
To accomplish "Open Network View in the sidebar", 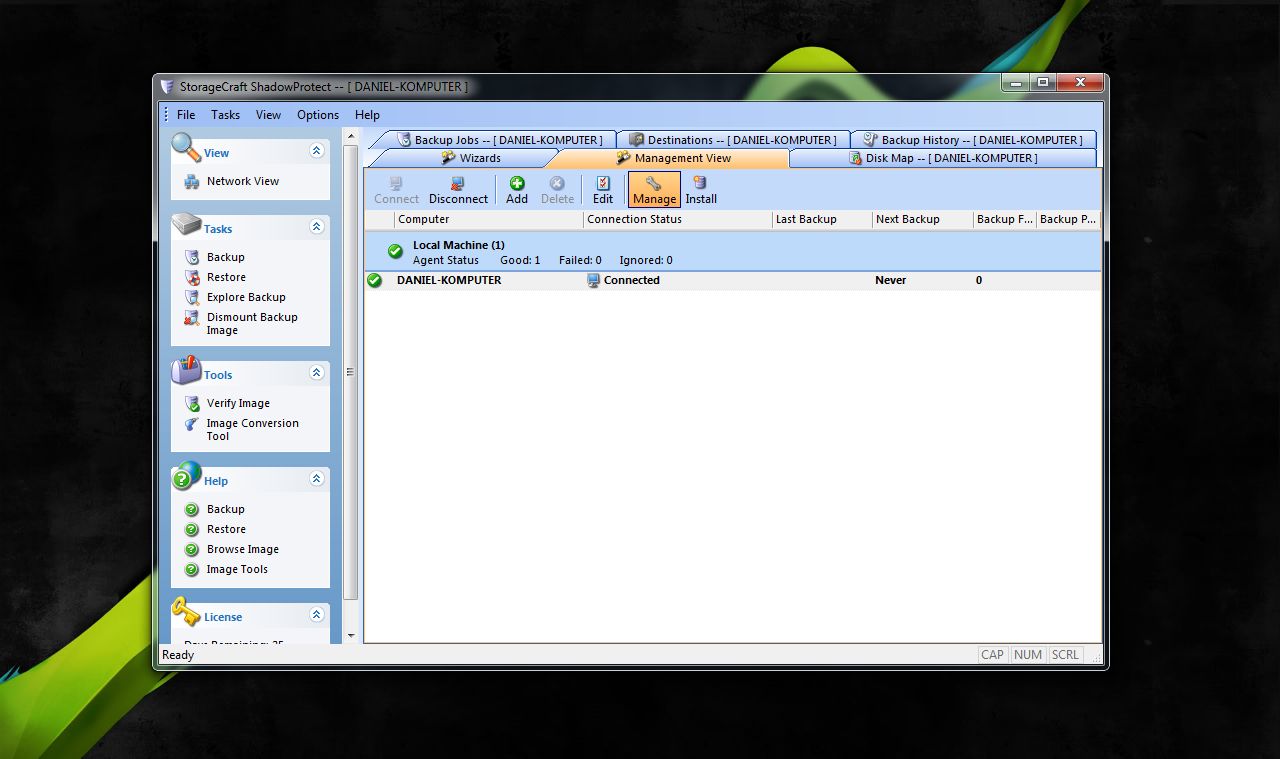I will tap(242, 181).
